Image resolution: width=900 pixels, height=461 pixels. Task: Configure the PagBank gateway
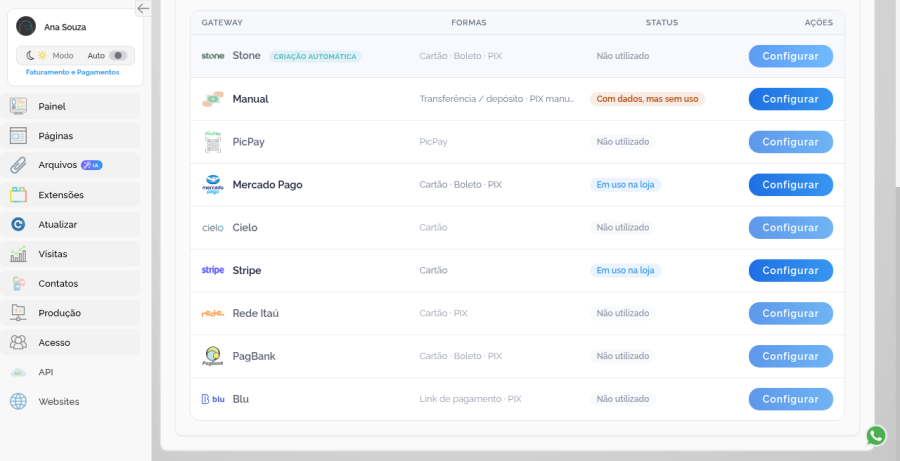pos(790,356)
